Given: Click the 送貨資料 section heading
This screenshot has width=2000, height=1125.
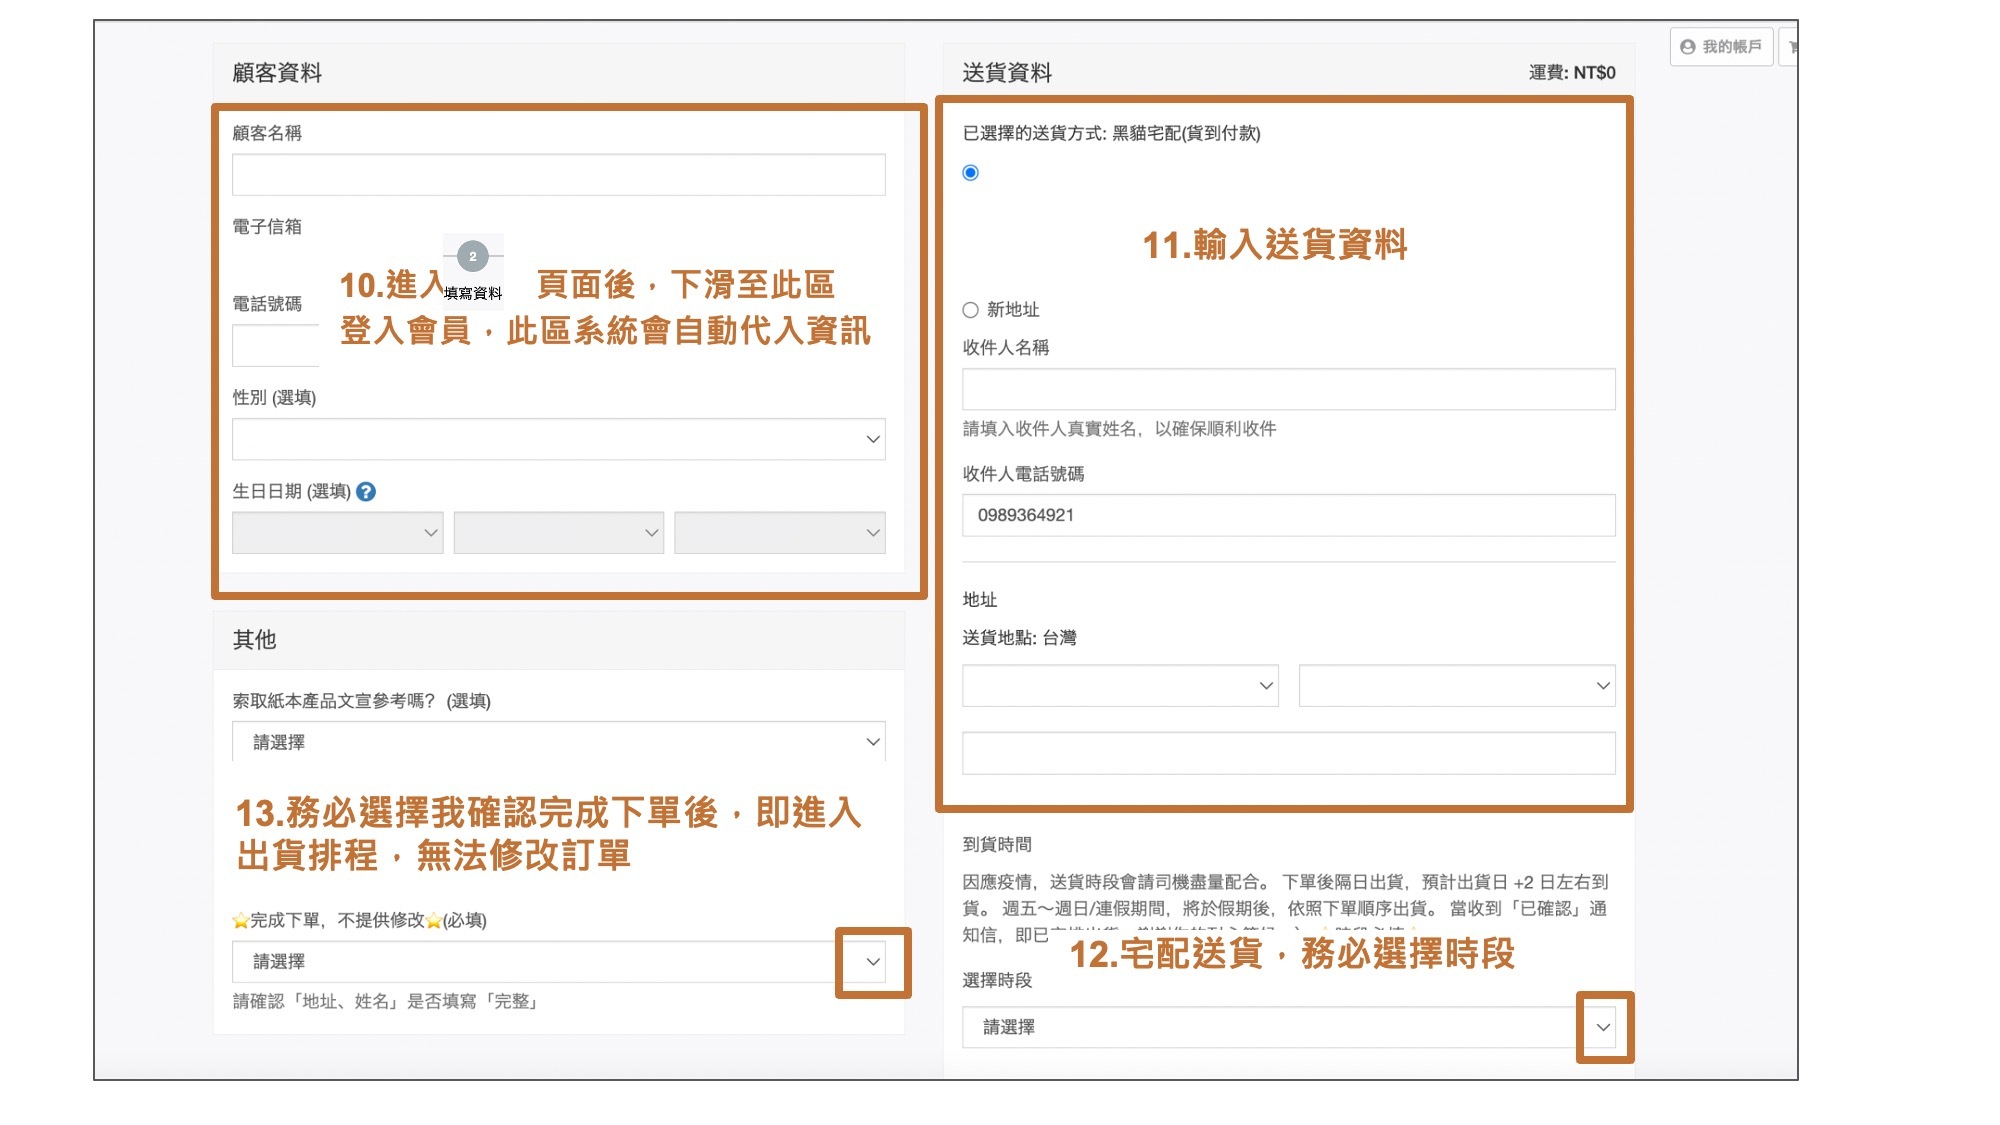Looking at the screenshot, I should tap(1007, 73).
